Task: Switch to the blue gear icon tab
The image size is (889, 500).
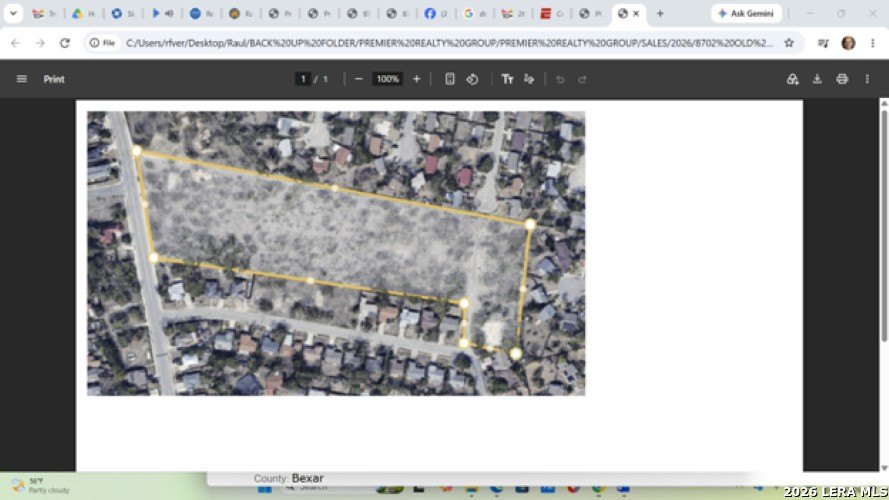Action: 122,13
